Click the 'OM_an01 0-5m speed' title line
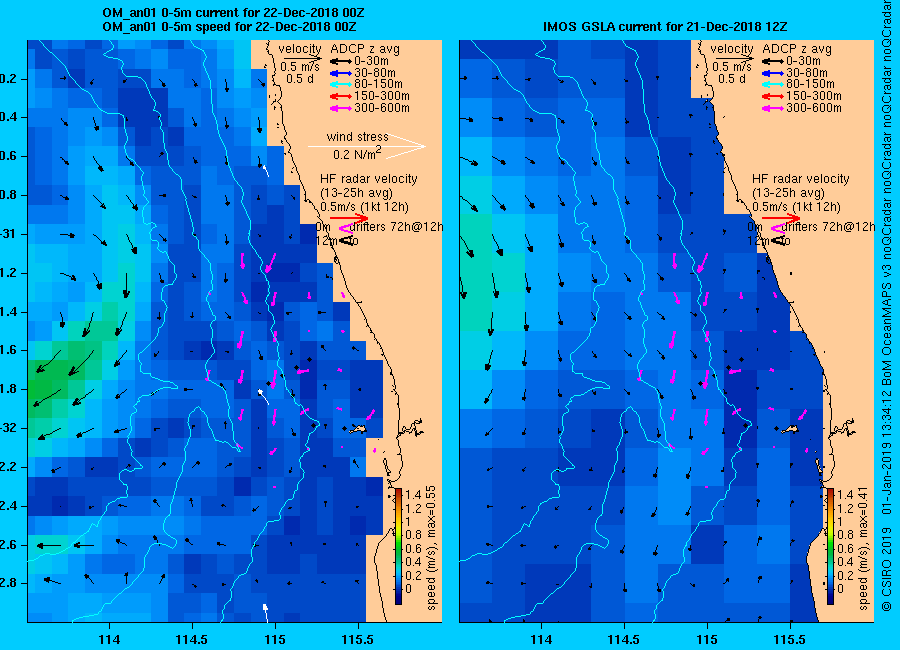 point(229,27)
